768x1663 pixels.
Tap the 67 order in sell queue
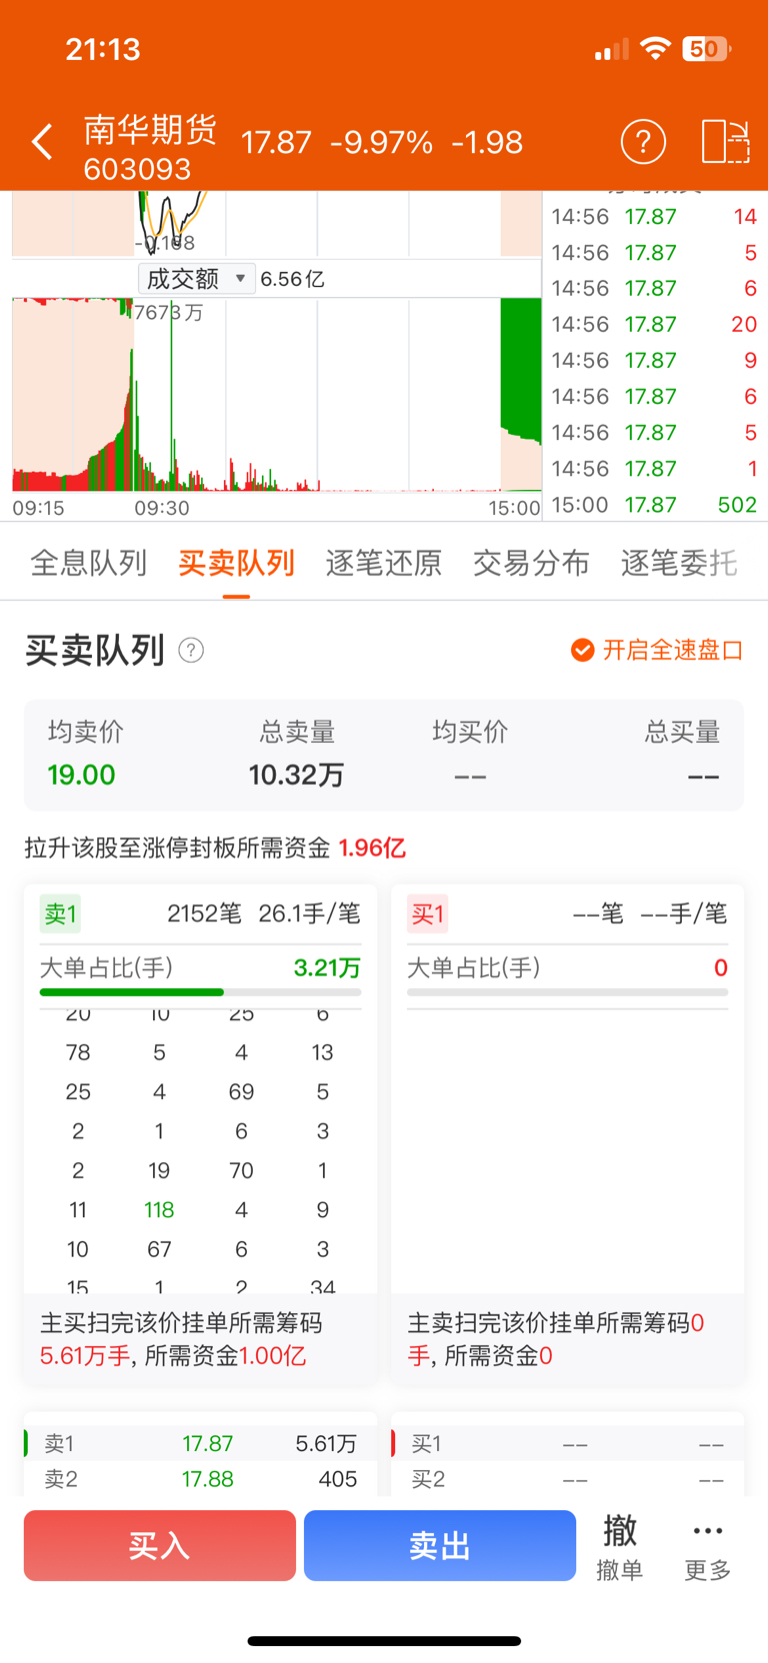point(159,1249)
